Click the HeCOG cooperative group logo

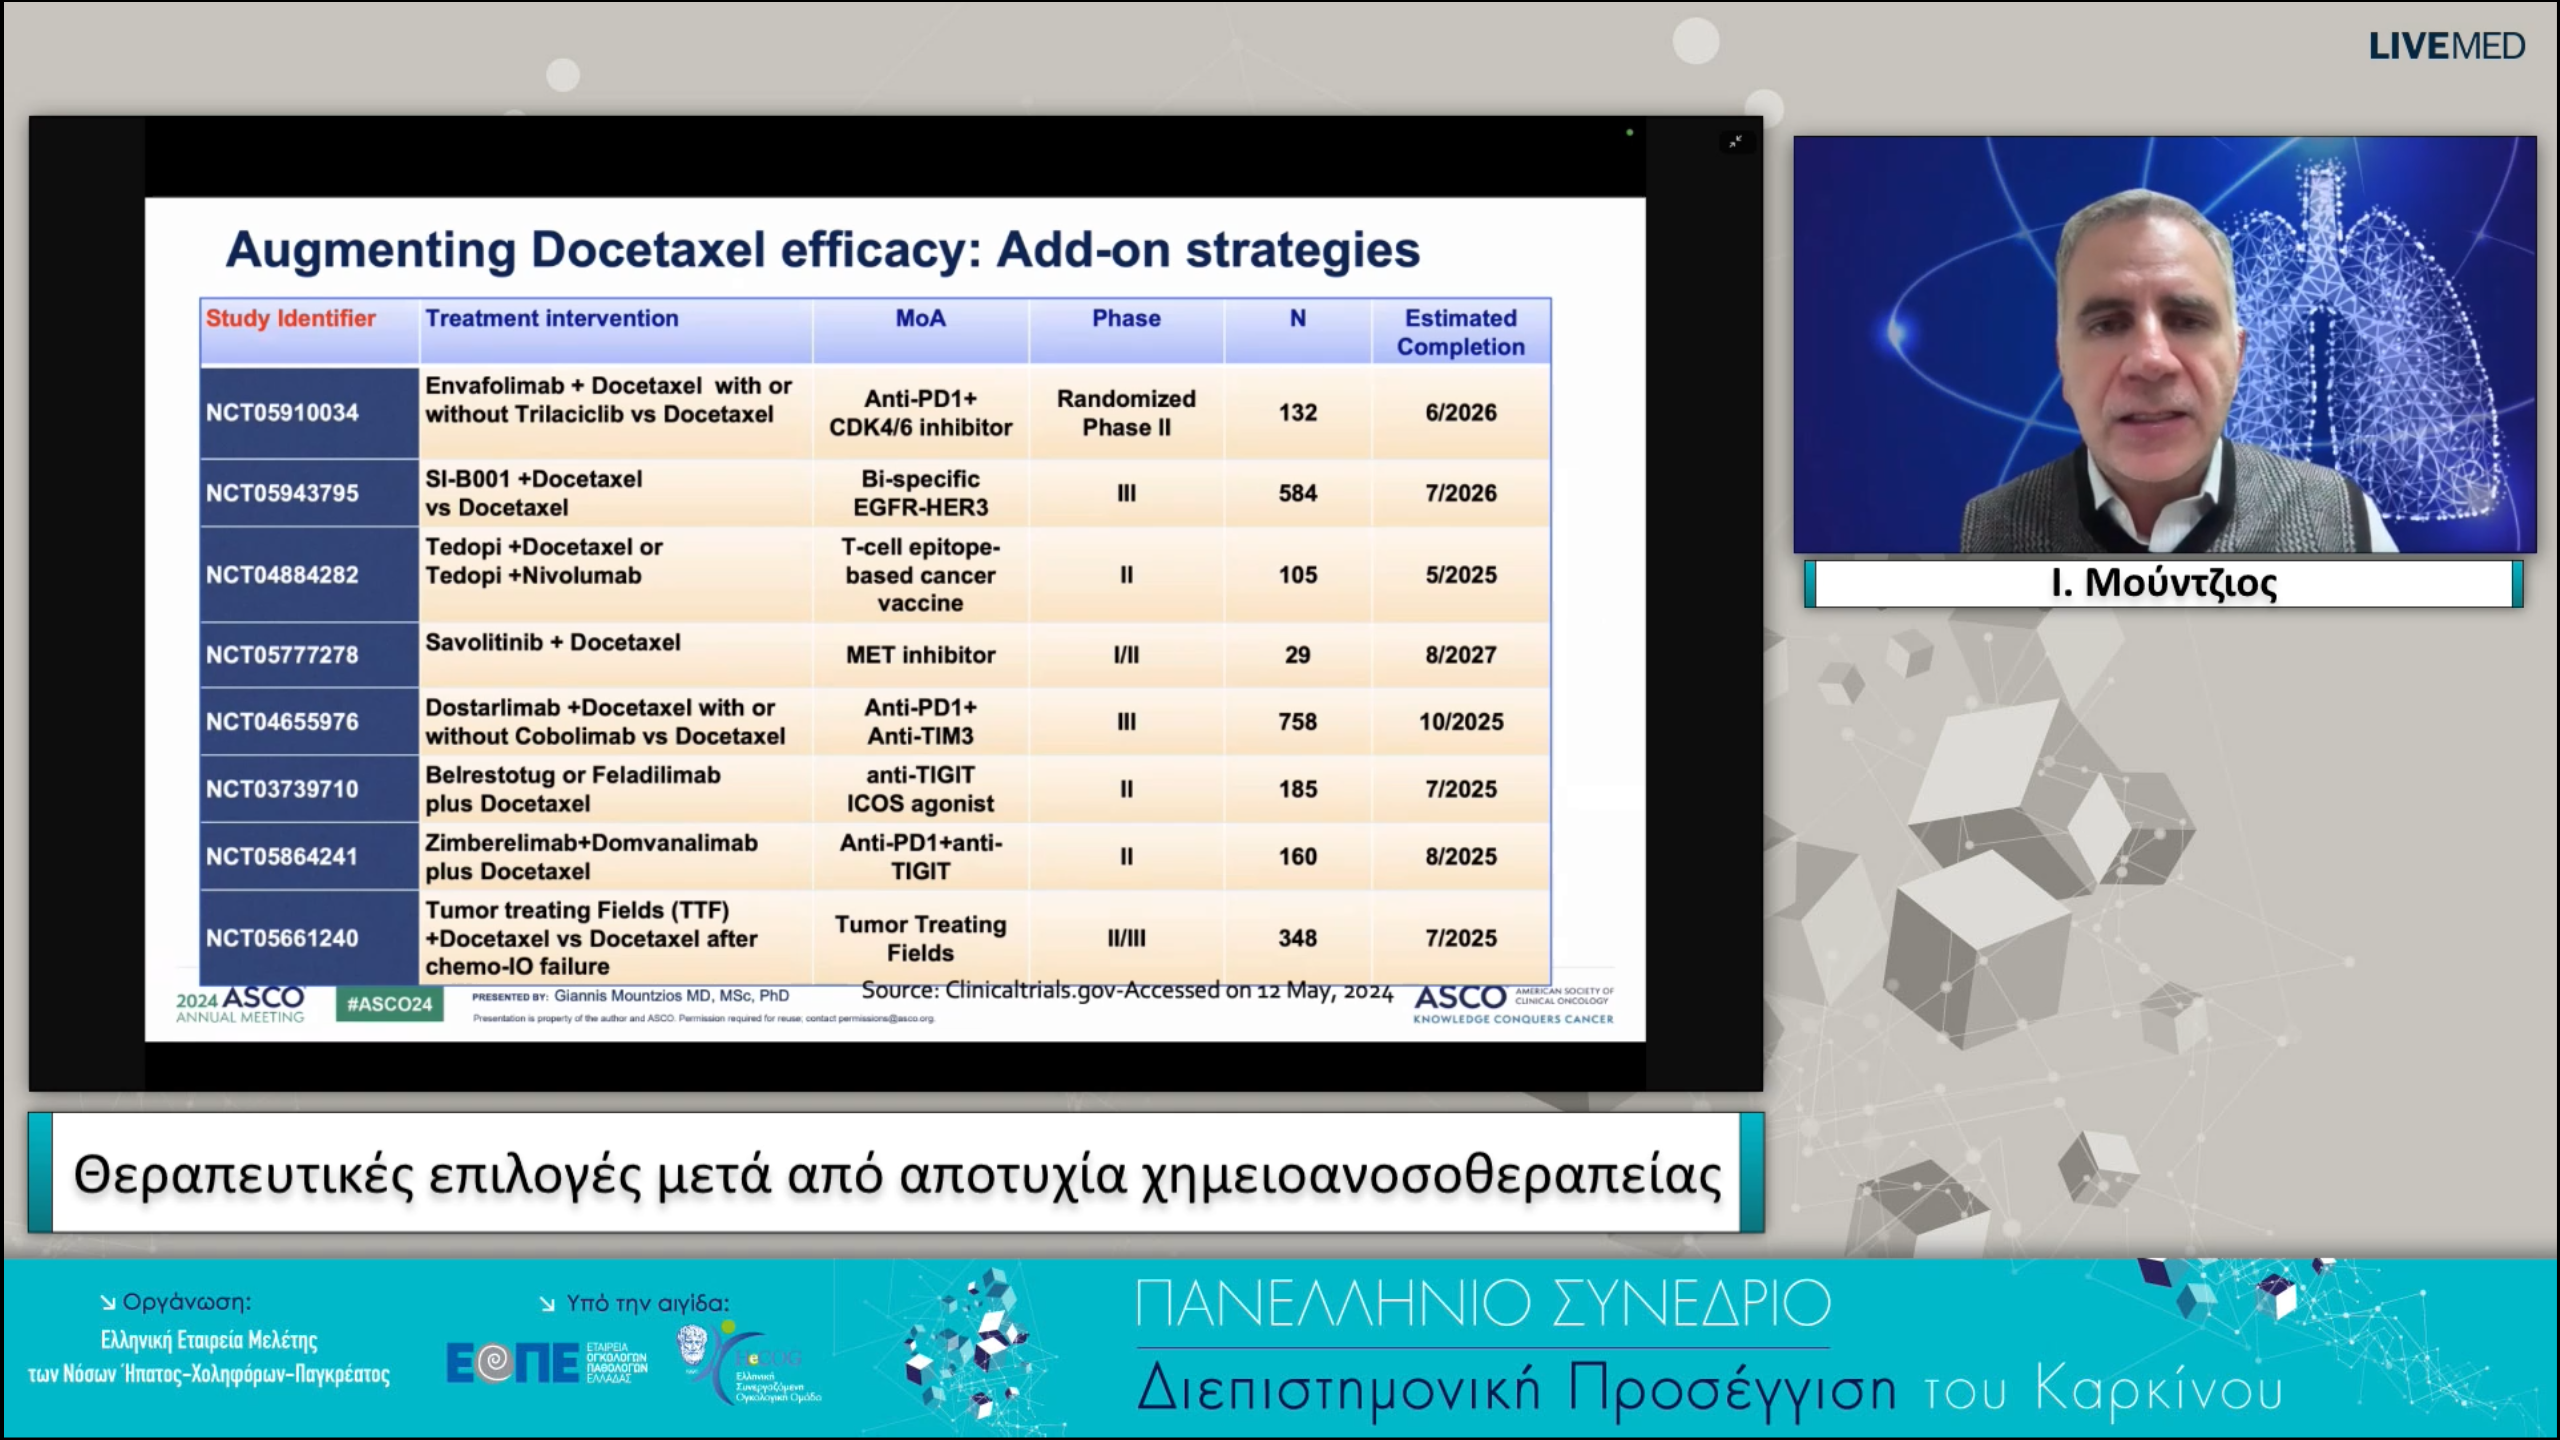click(748, 1364)
